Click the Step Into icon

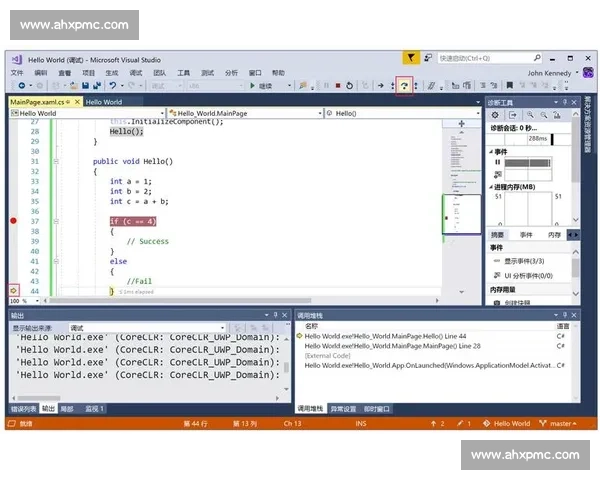393,85
